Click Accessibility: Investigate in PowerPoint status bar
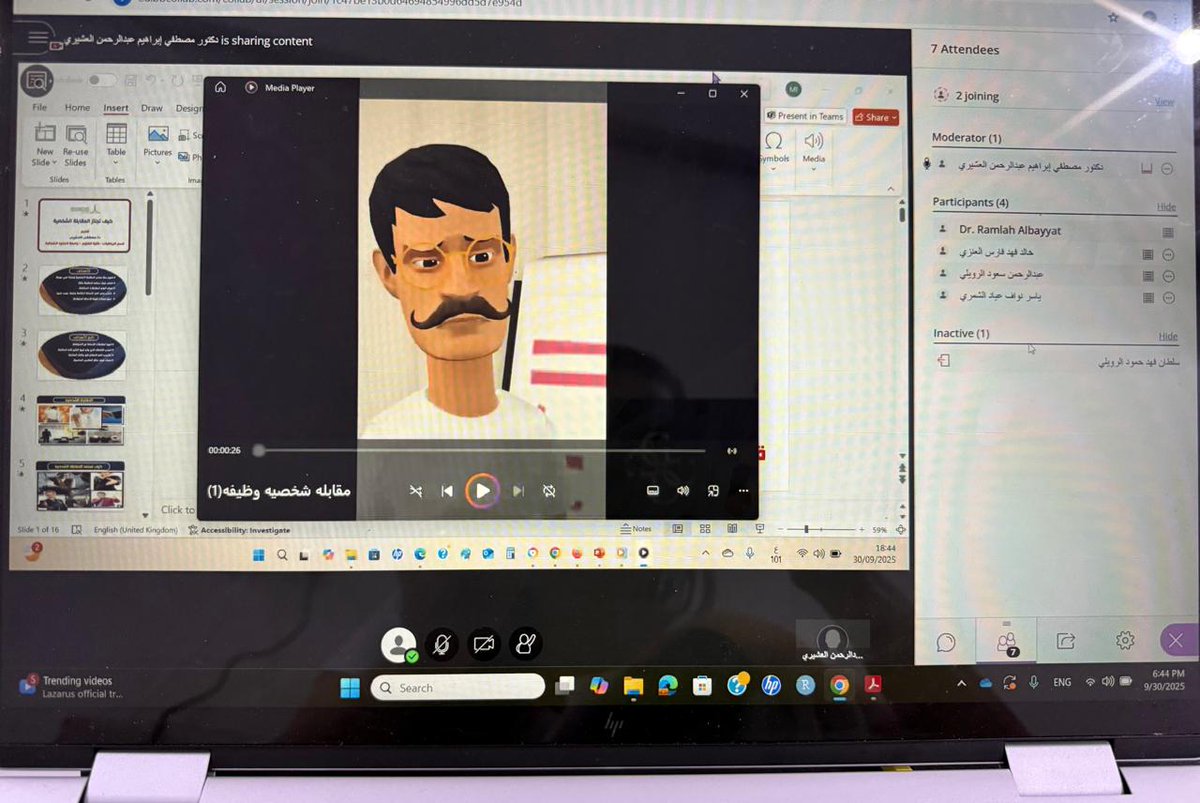The height and width of the screenshot is (803, 1200). click(239, 530)
